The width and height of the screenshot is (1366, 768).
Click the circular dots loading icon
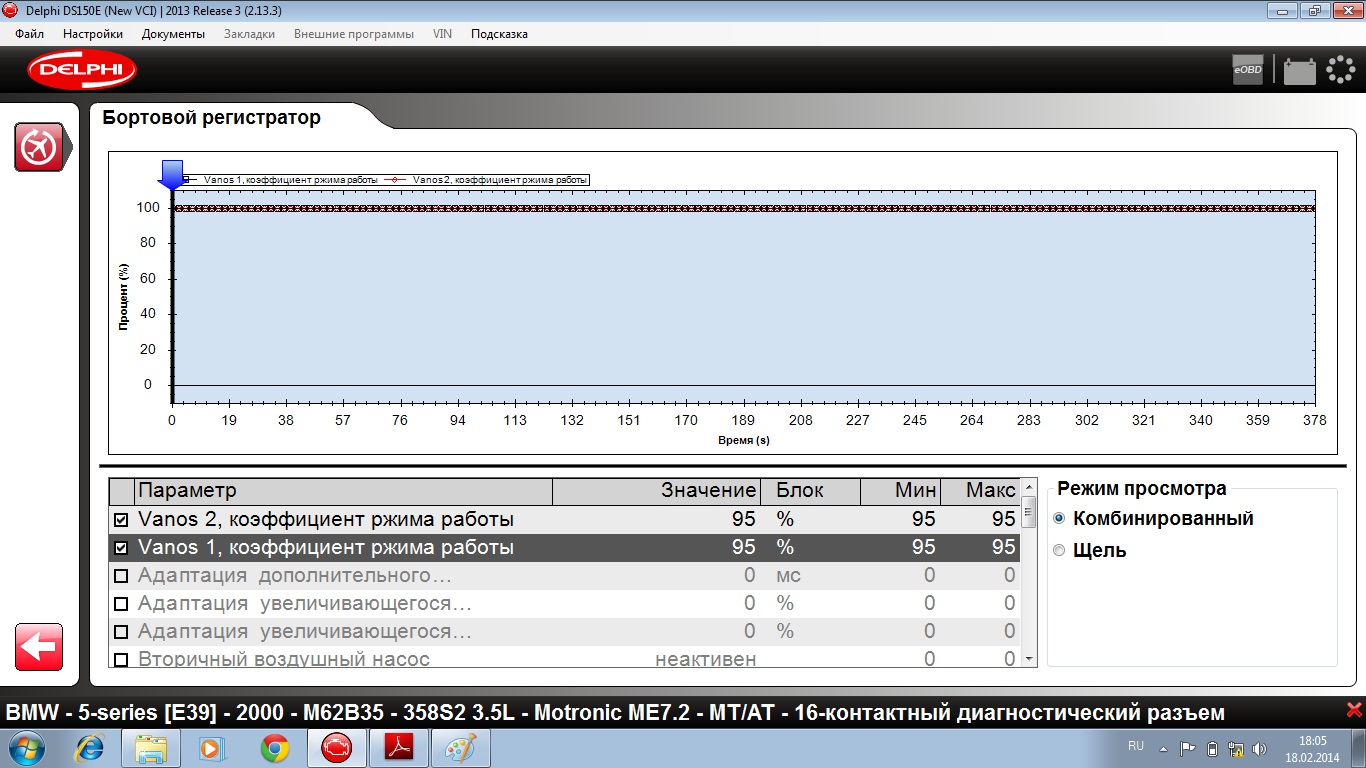pyautogui.click(x=1340, y=70)
